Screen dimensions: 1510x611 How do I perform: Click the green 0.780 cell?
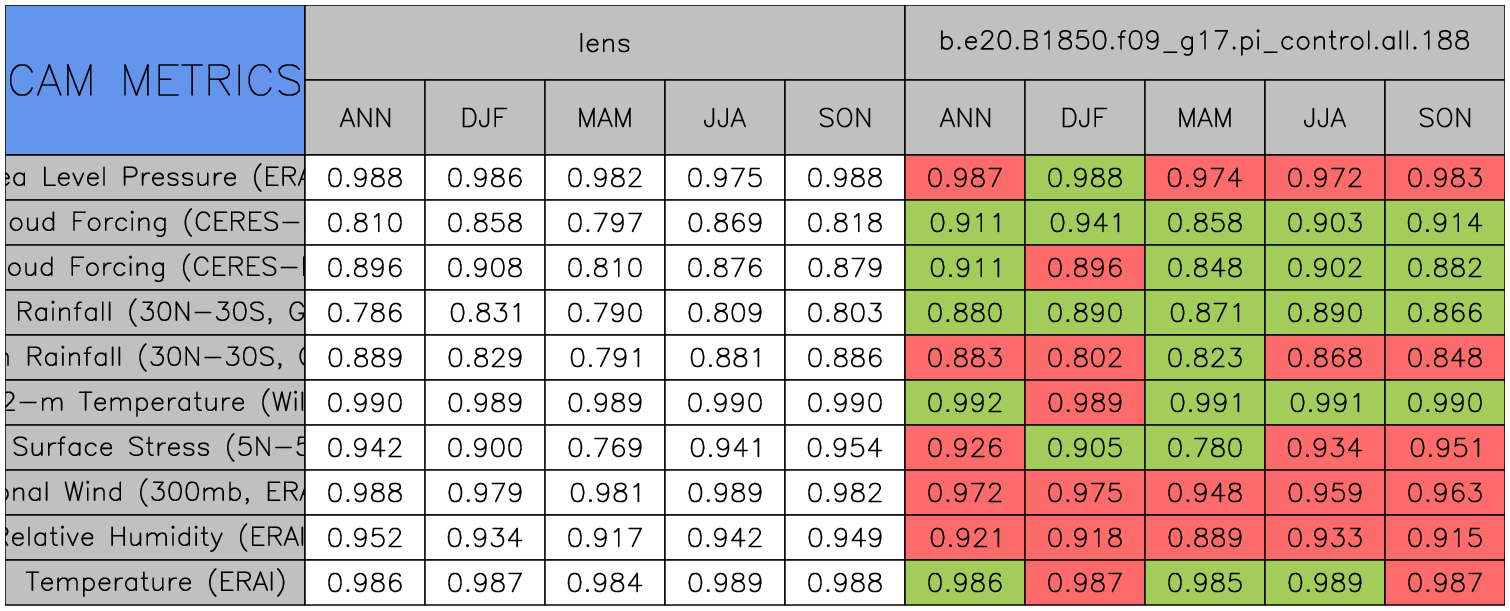[1204, 448]
